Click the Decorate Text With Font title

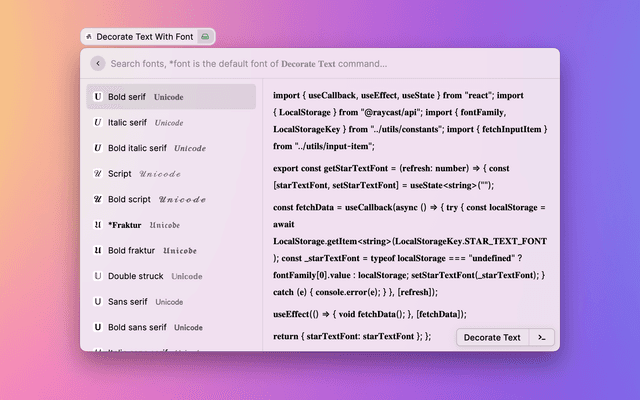144,36
